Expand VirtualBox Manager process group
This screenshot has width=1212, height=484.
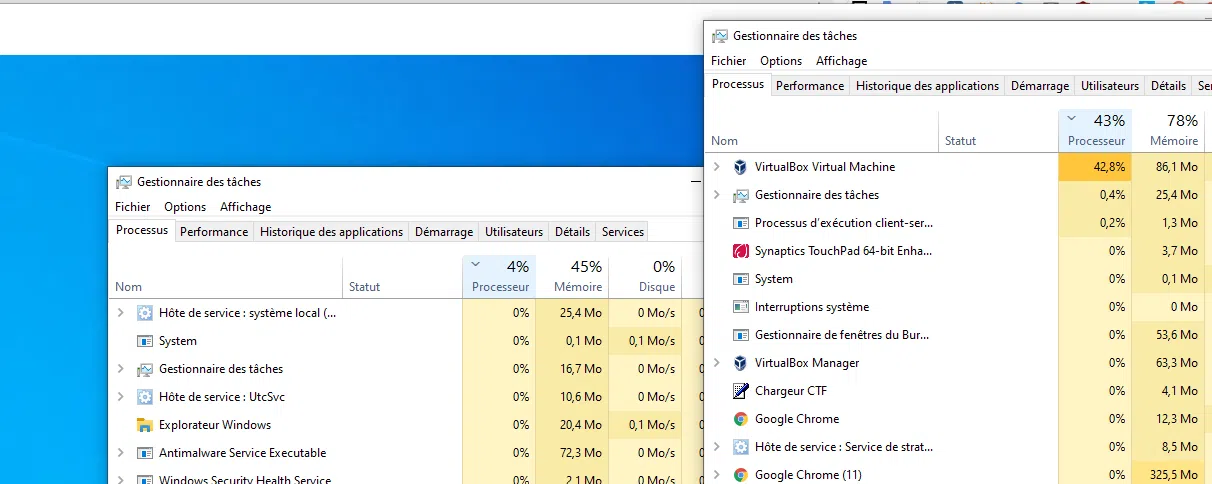716,363
